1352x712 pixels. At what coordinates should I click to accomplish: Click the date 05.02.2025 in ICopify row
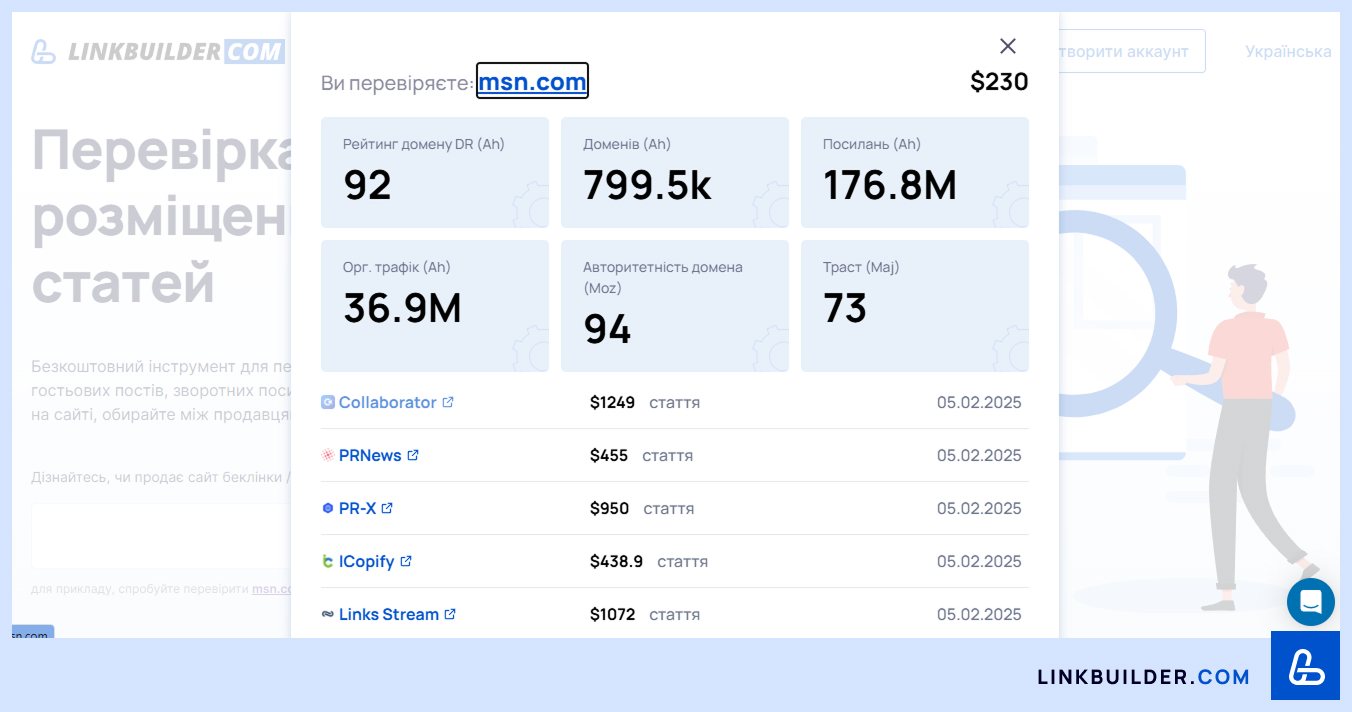point(979,561)
